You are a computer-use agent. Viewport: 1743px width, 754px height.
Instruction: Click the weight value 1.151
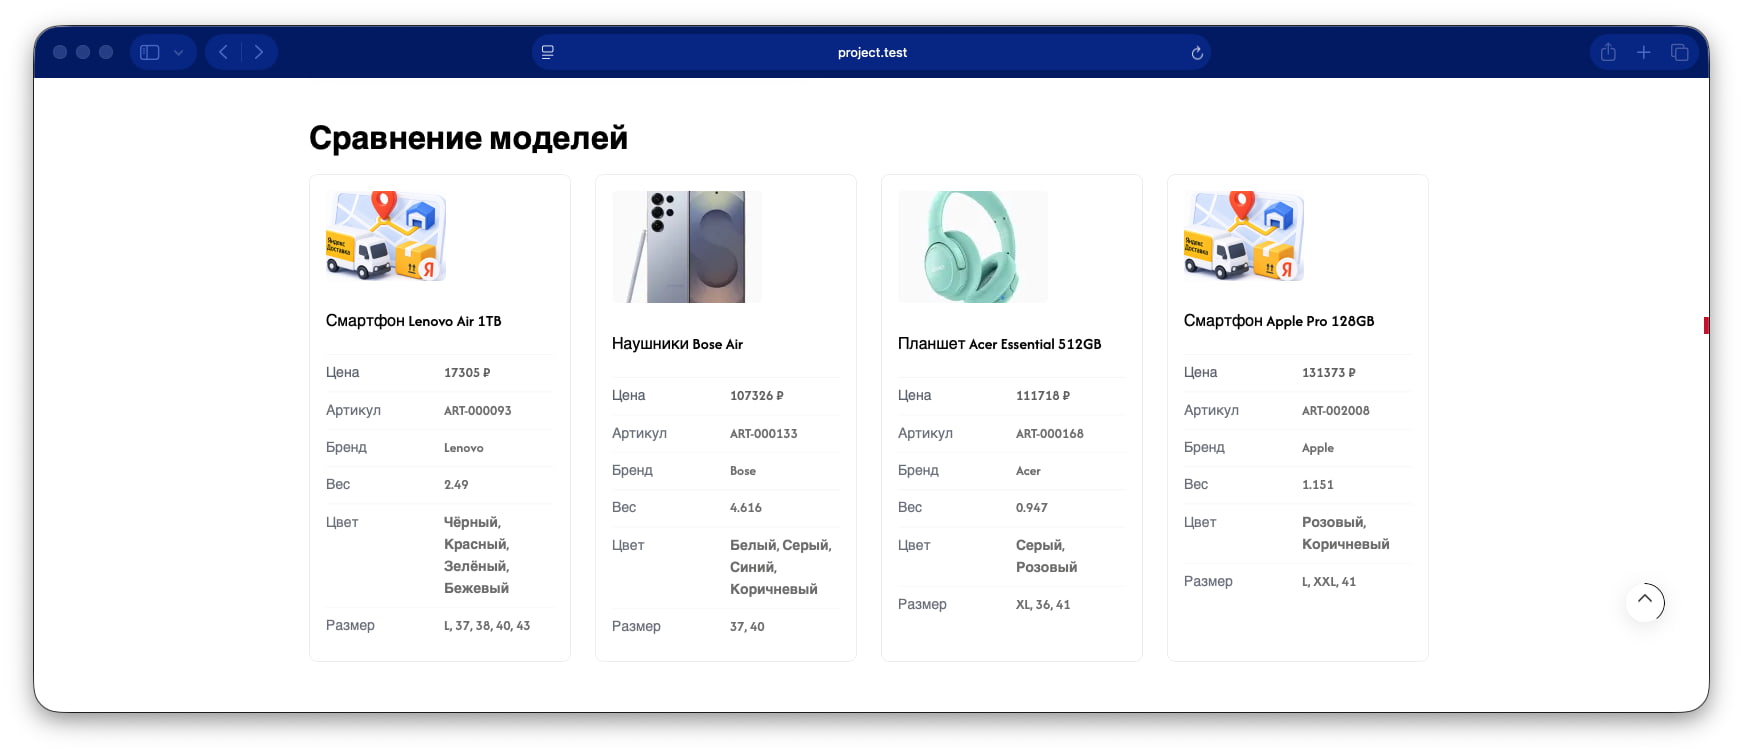tap(1318, 484)
